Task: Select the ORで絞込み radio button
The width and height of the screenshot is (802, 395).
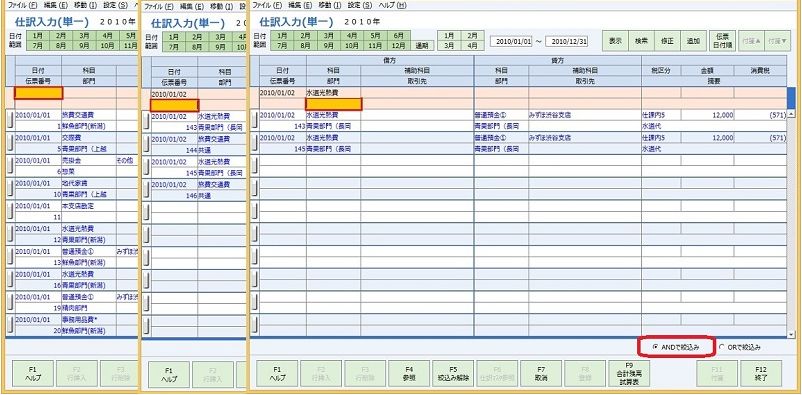Action: click(722, 347)
